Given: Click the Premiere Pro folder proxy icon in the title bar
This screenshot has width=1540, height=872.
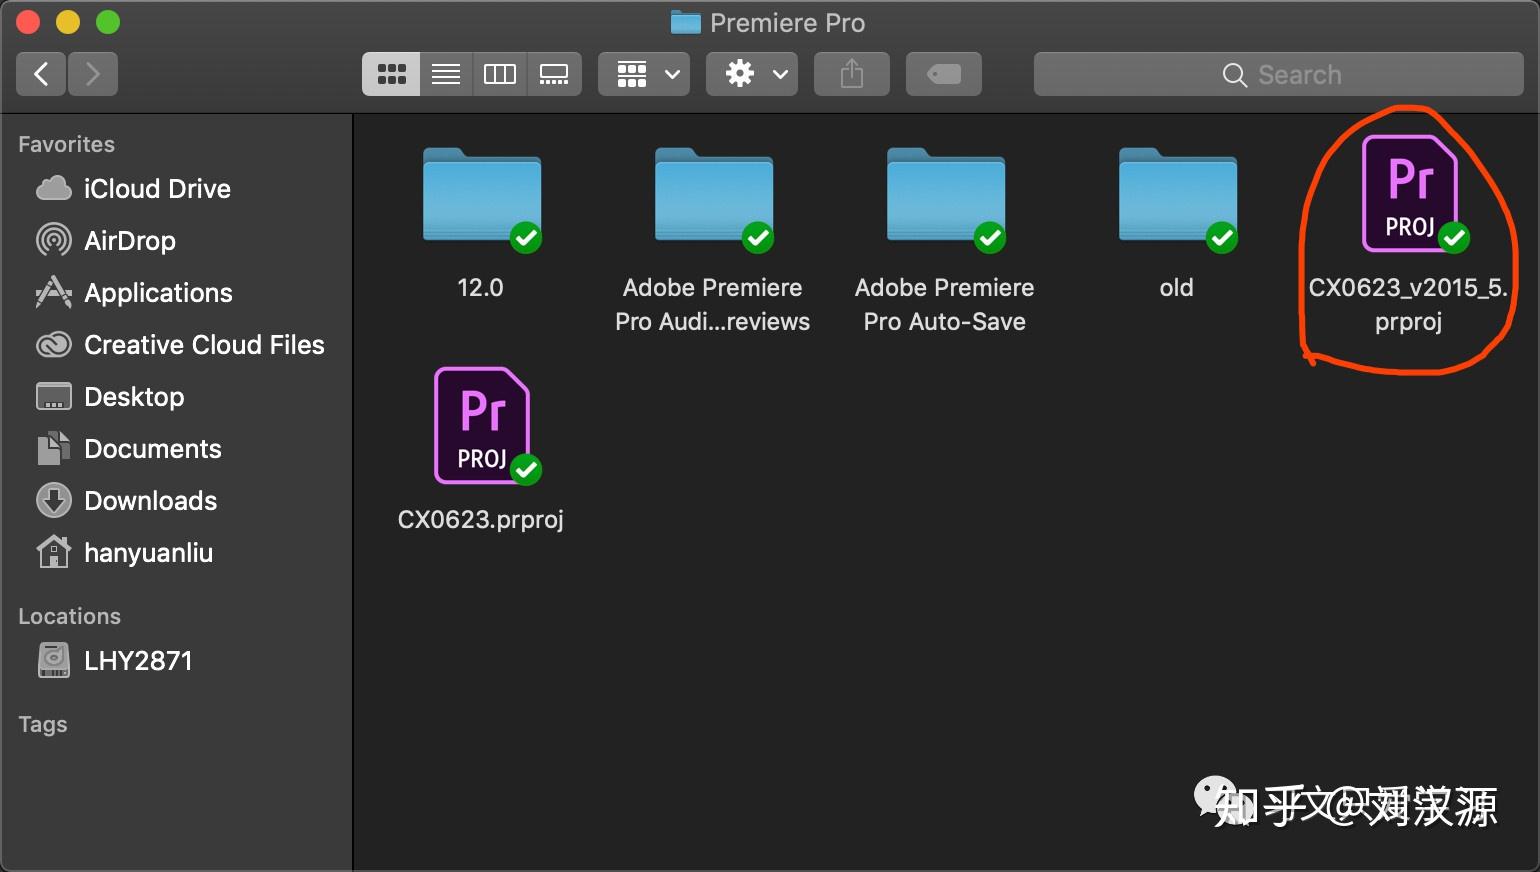Looking at the screenshot, I should tap(685, 22).
